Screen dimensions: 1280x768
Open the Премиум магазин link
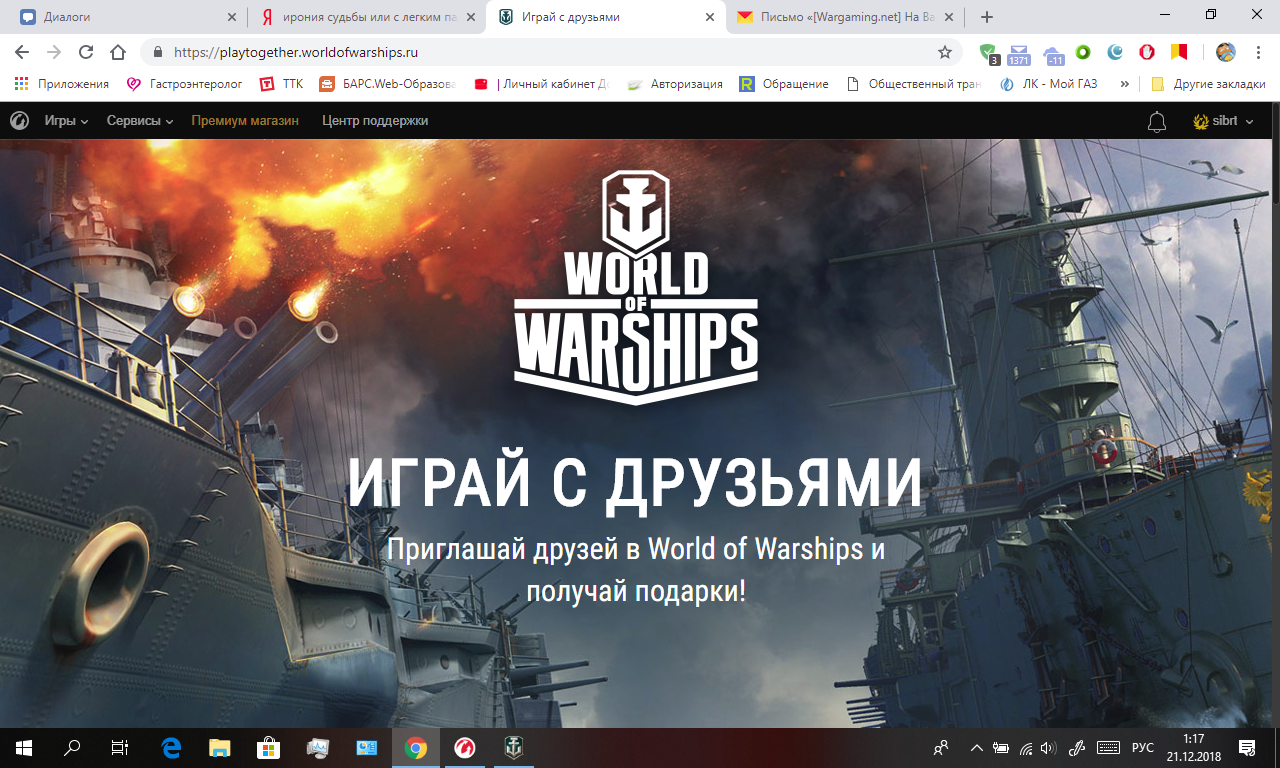pos(245,121)
